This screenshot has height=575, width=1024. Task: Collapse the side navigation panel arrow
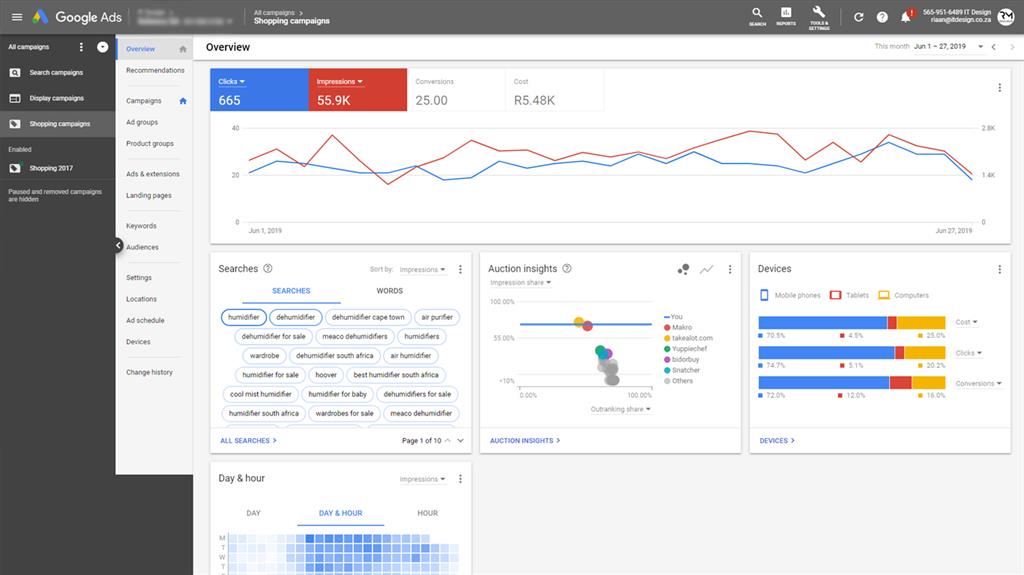(x=118, y=245)
